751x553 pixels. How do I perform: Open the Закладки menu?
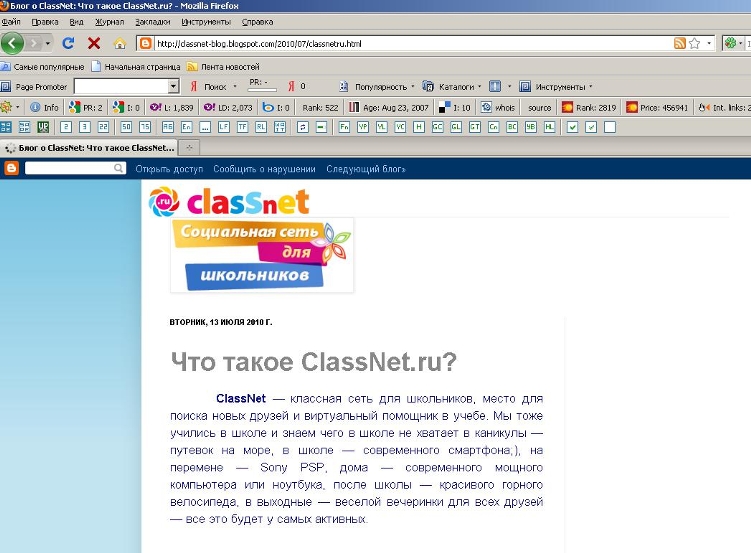click(152, 22)
